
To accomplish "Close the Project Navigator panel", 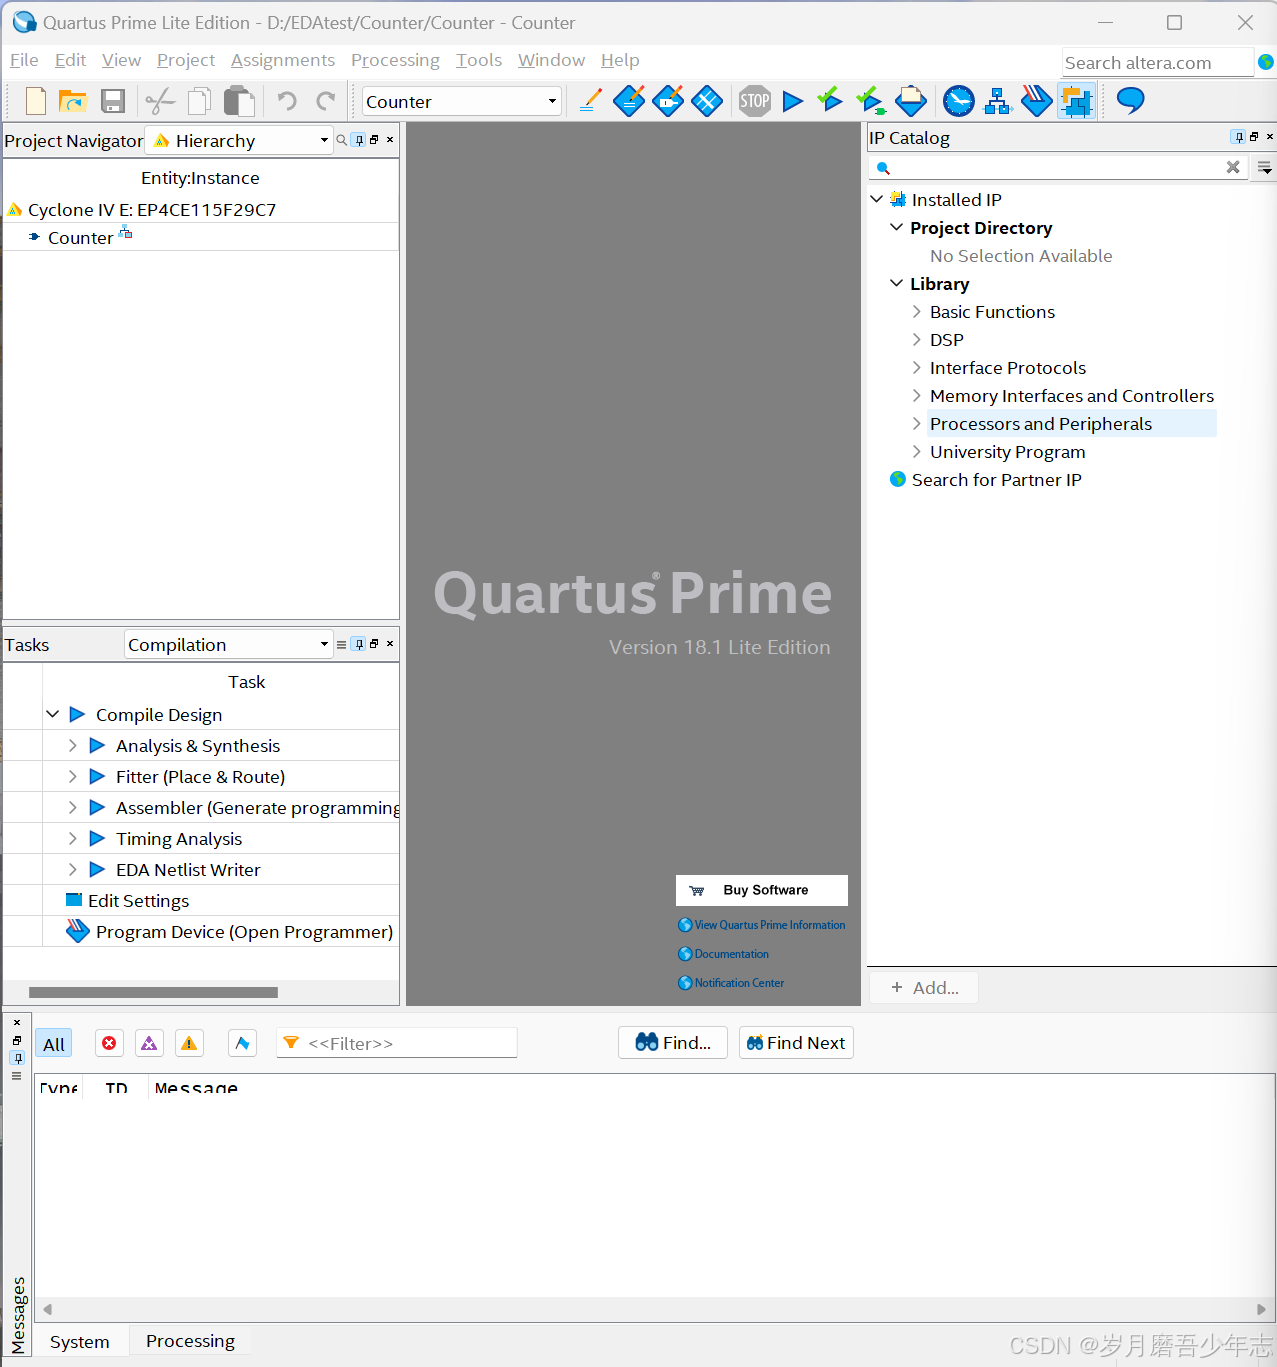I will tap(390, 139).
